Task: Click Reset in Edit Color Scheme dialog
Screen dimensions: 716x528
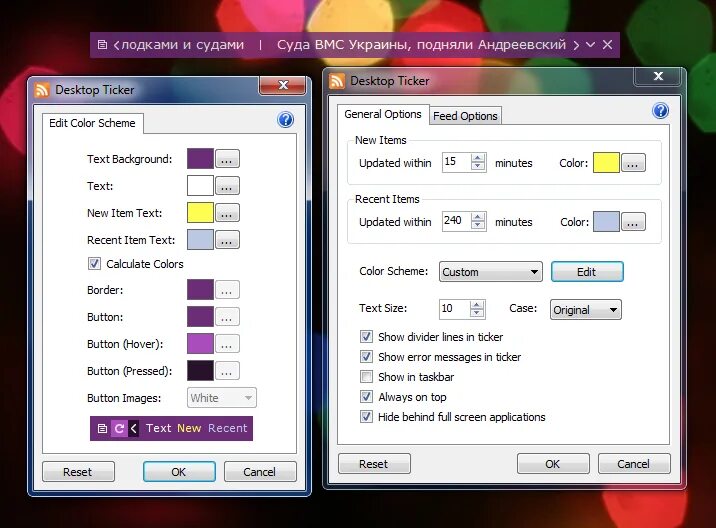Action: [x=78, y=472]
